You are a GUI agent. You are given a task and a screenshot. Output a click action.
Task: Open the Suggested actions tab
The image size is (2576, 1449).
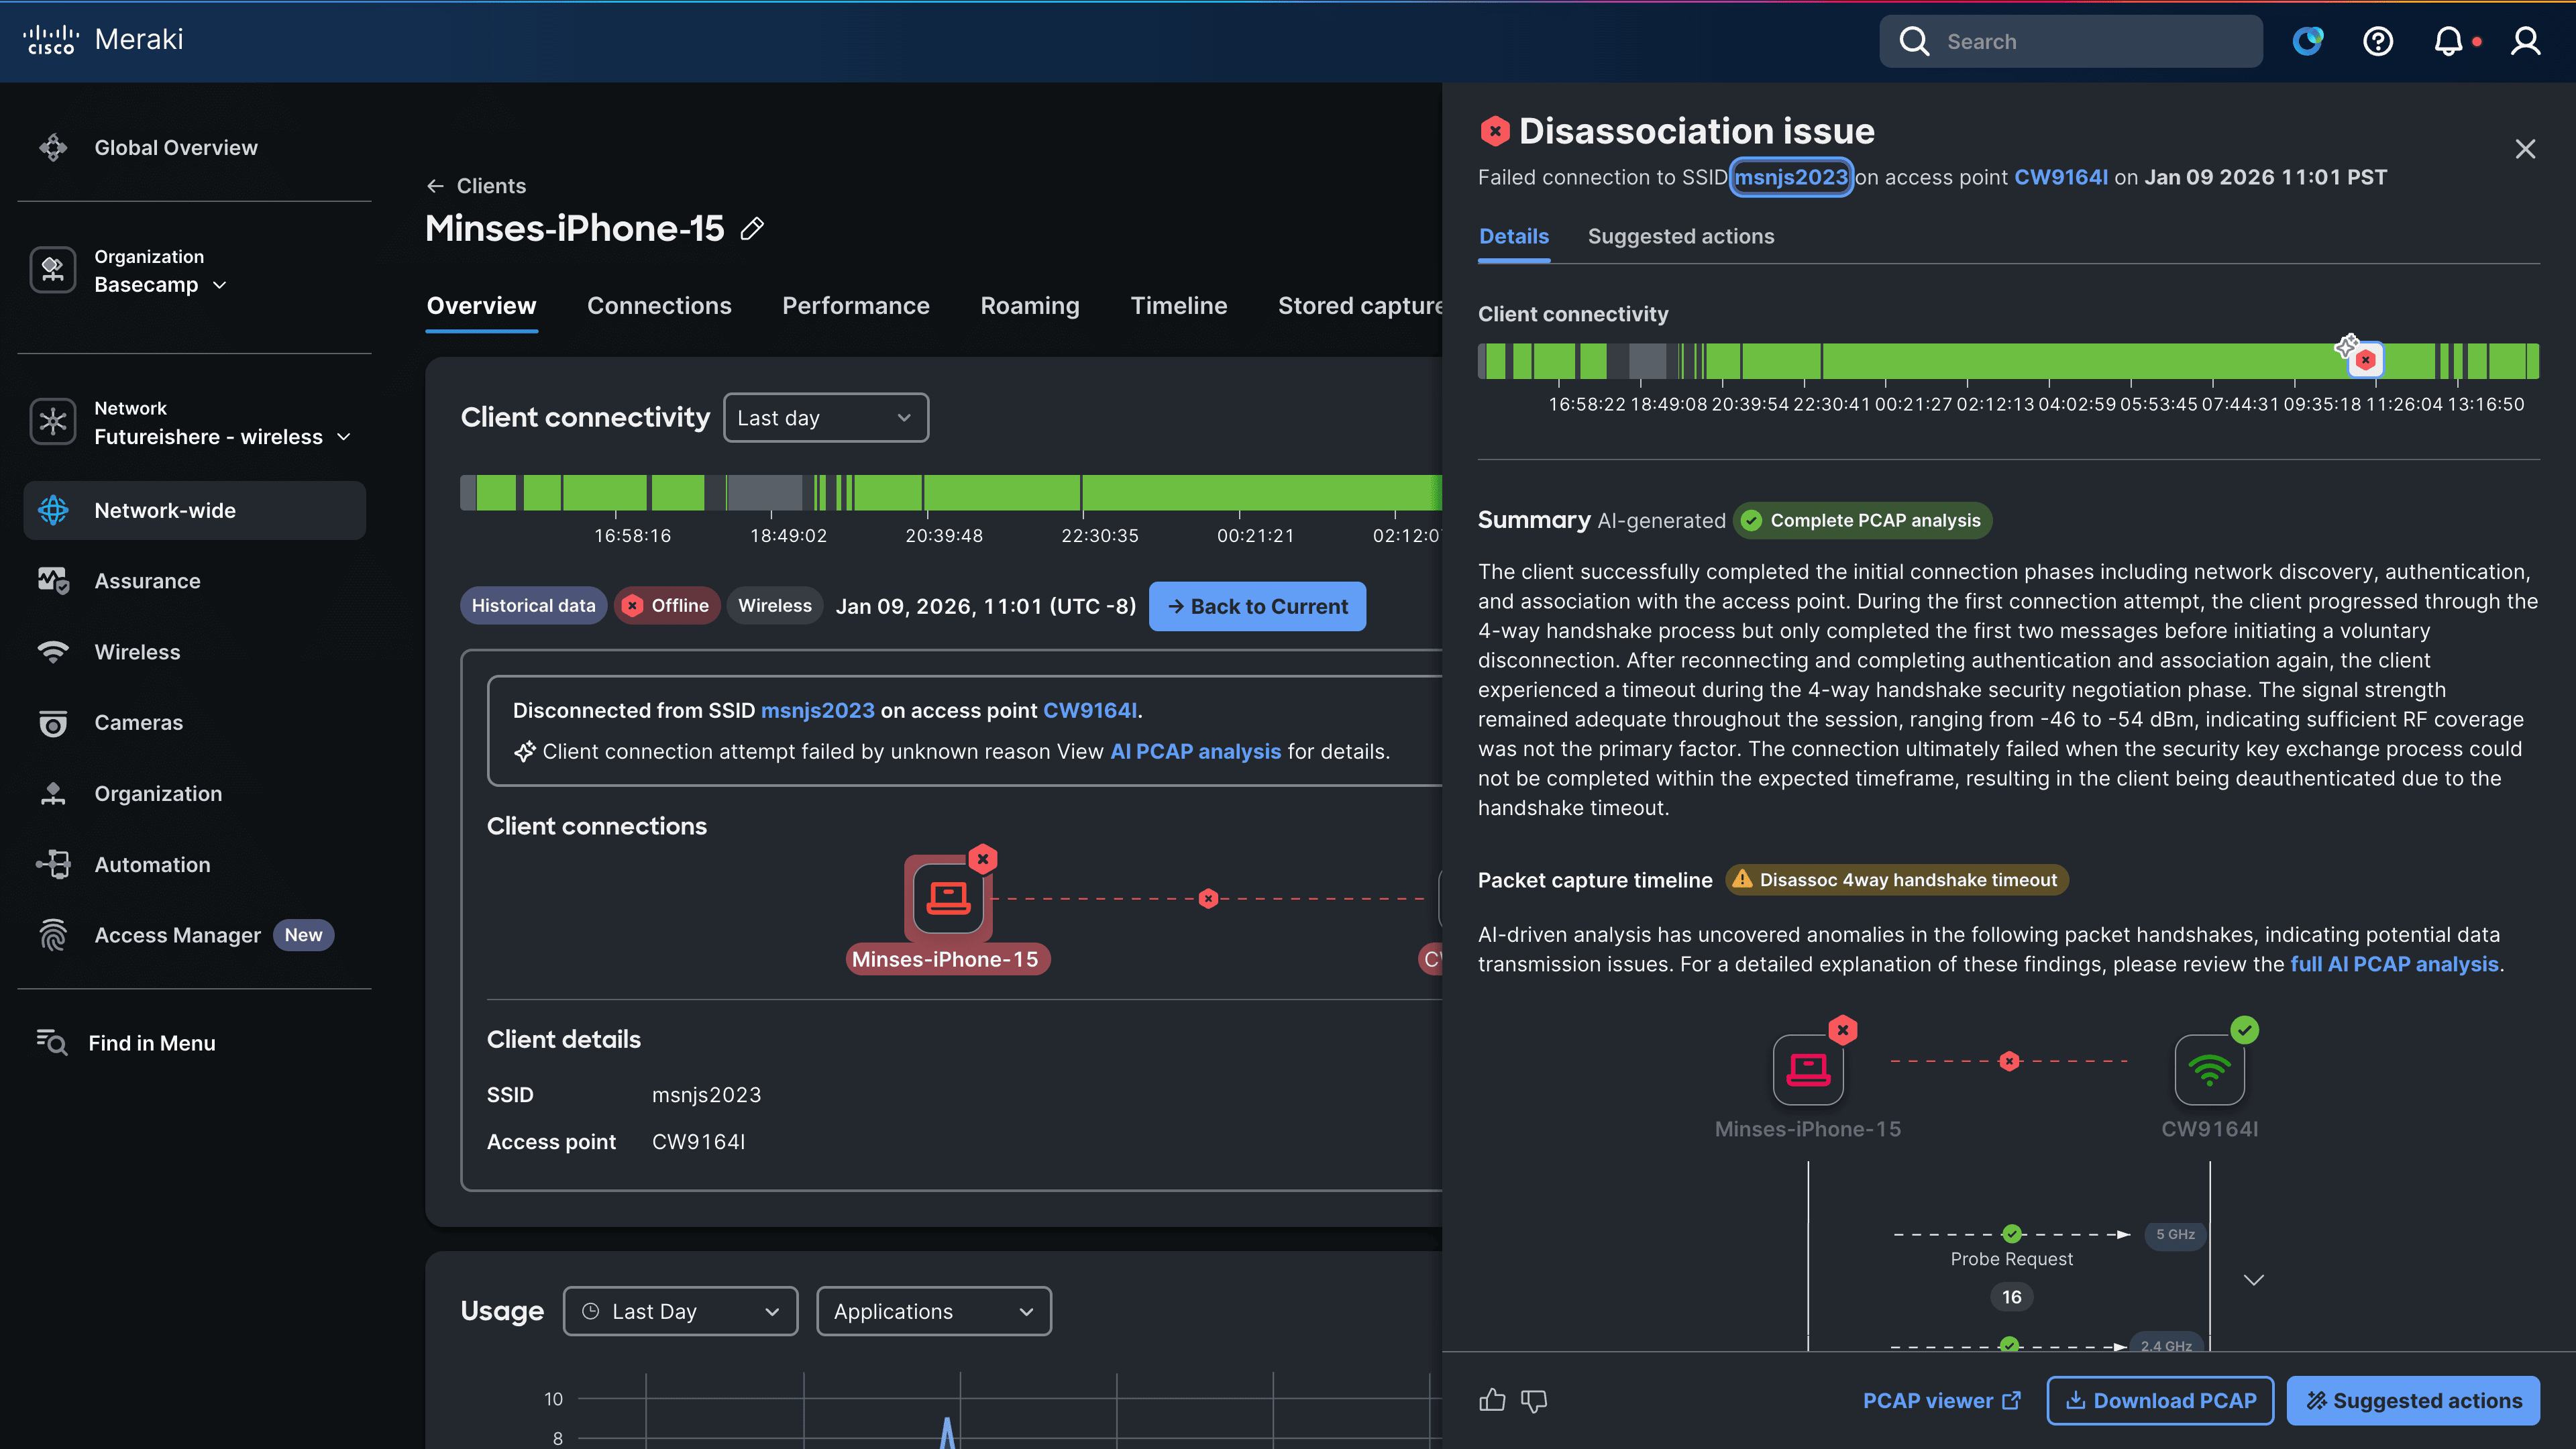[1681, 236]
